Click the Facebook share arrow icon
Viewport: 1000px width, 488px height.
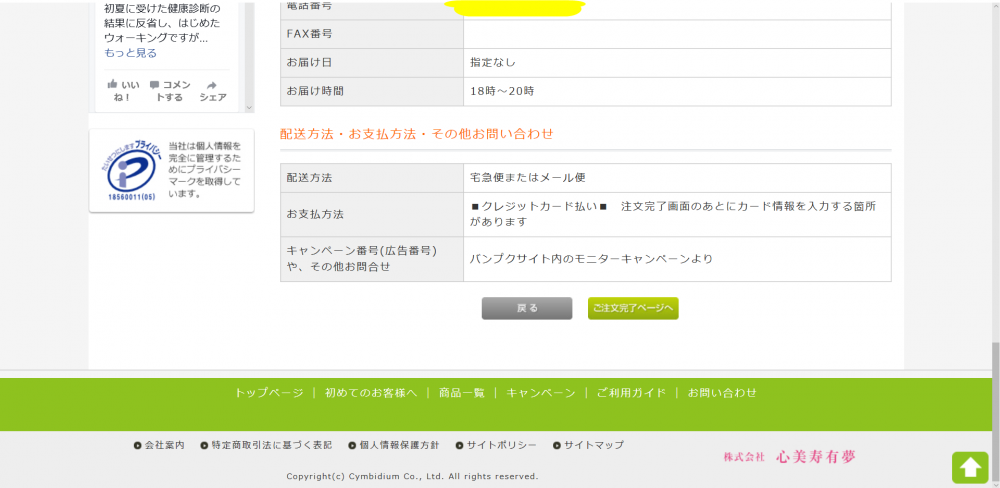[x=212, y=85]
